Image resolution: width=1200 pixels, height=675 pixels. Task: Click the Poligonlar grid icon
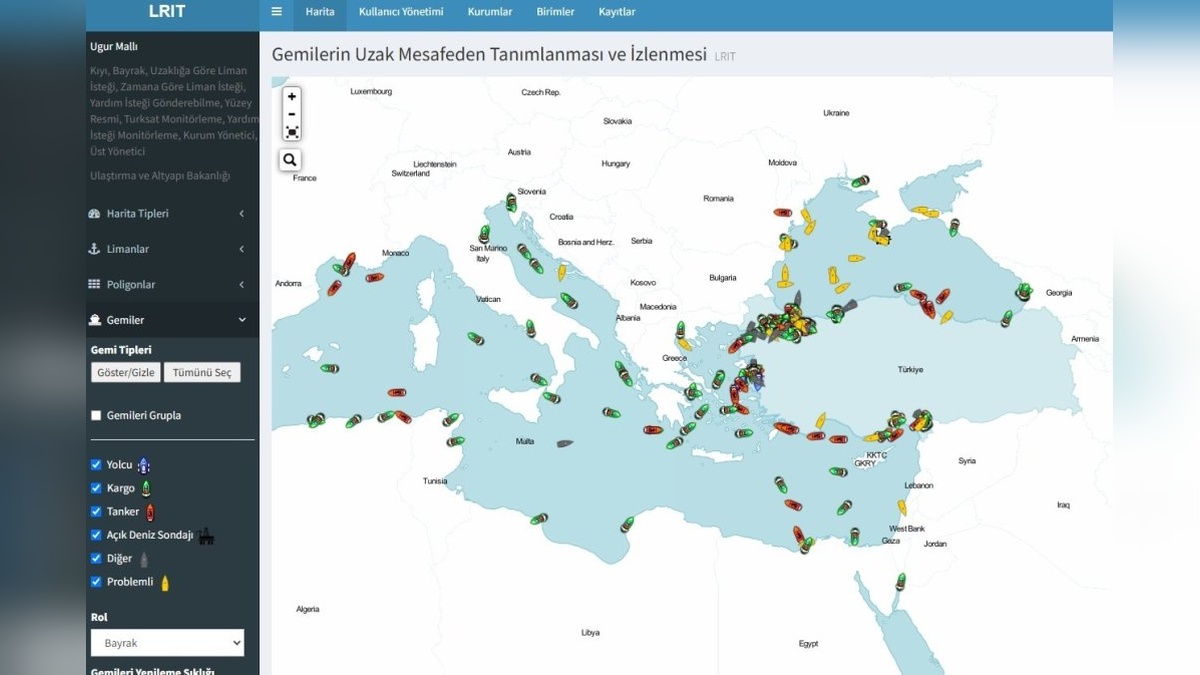coord(95,285)
